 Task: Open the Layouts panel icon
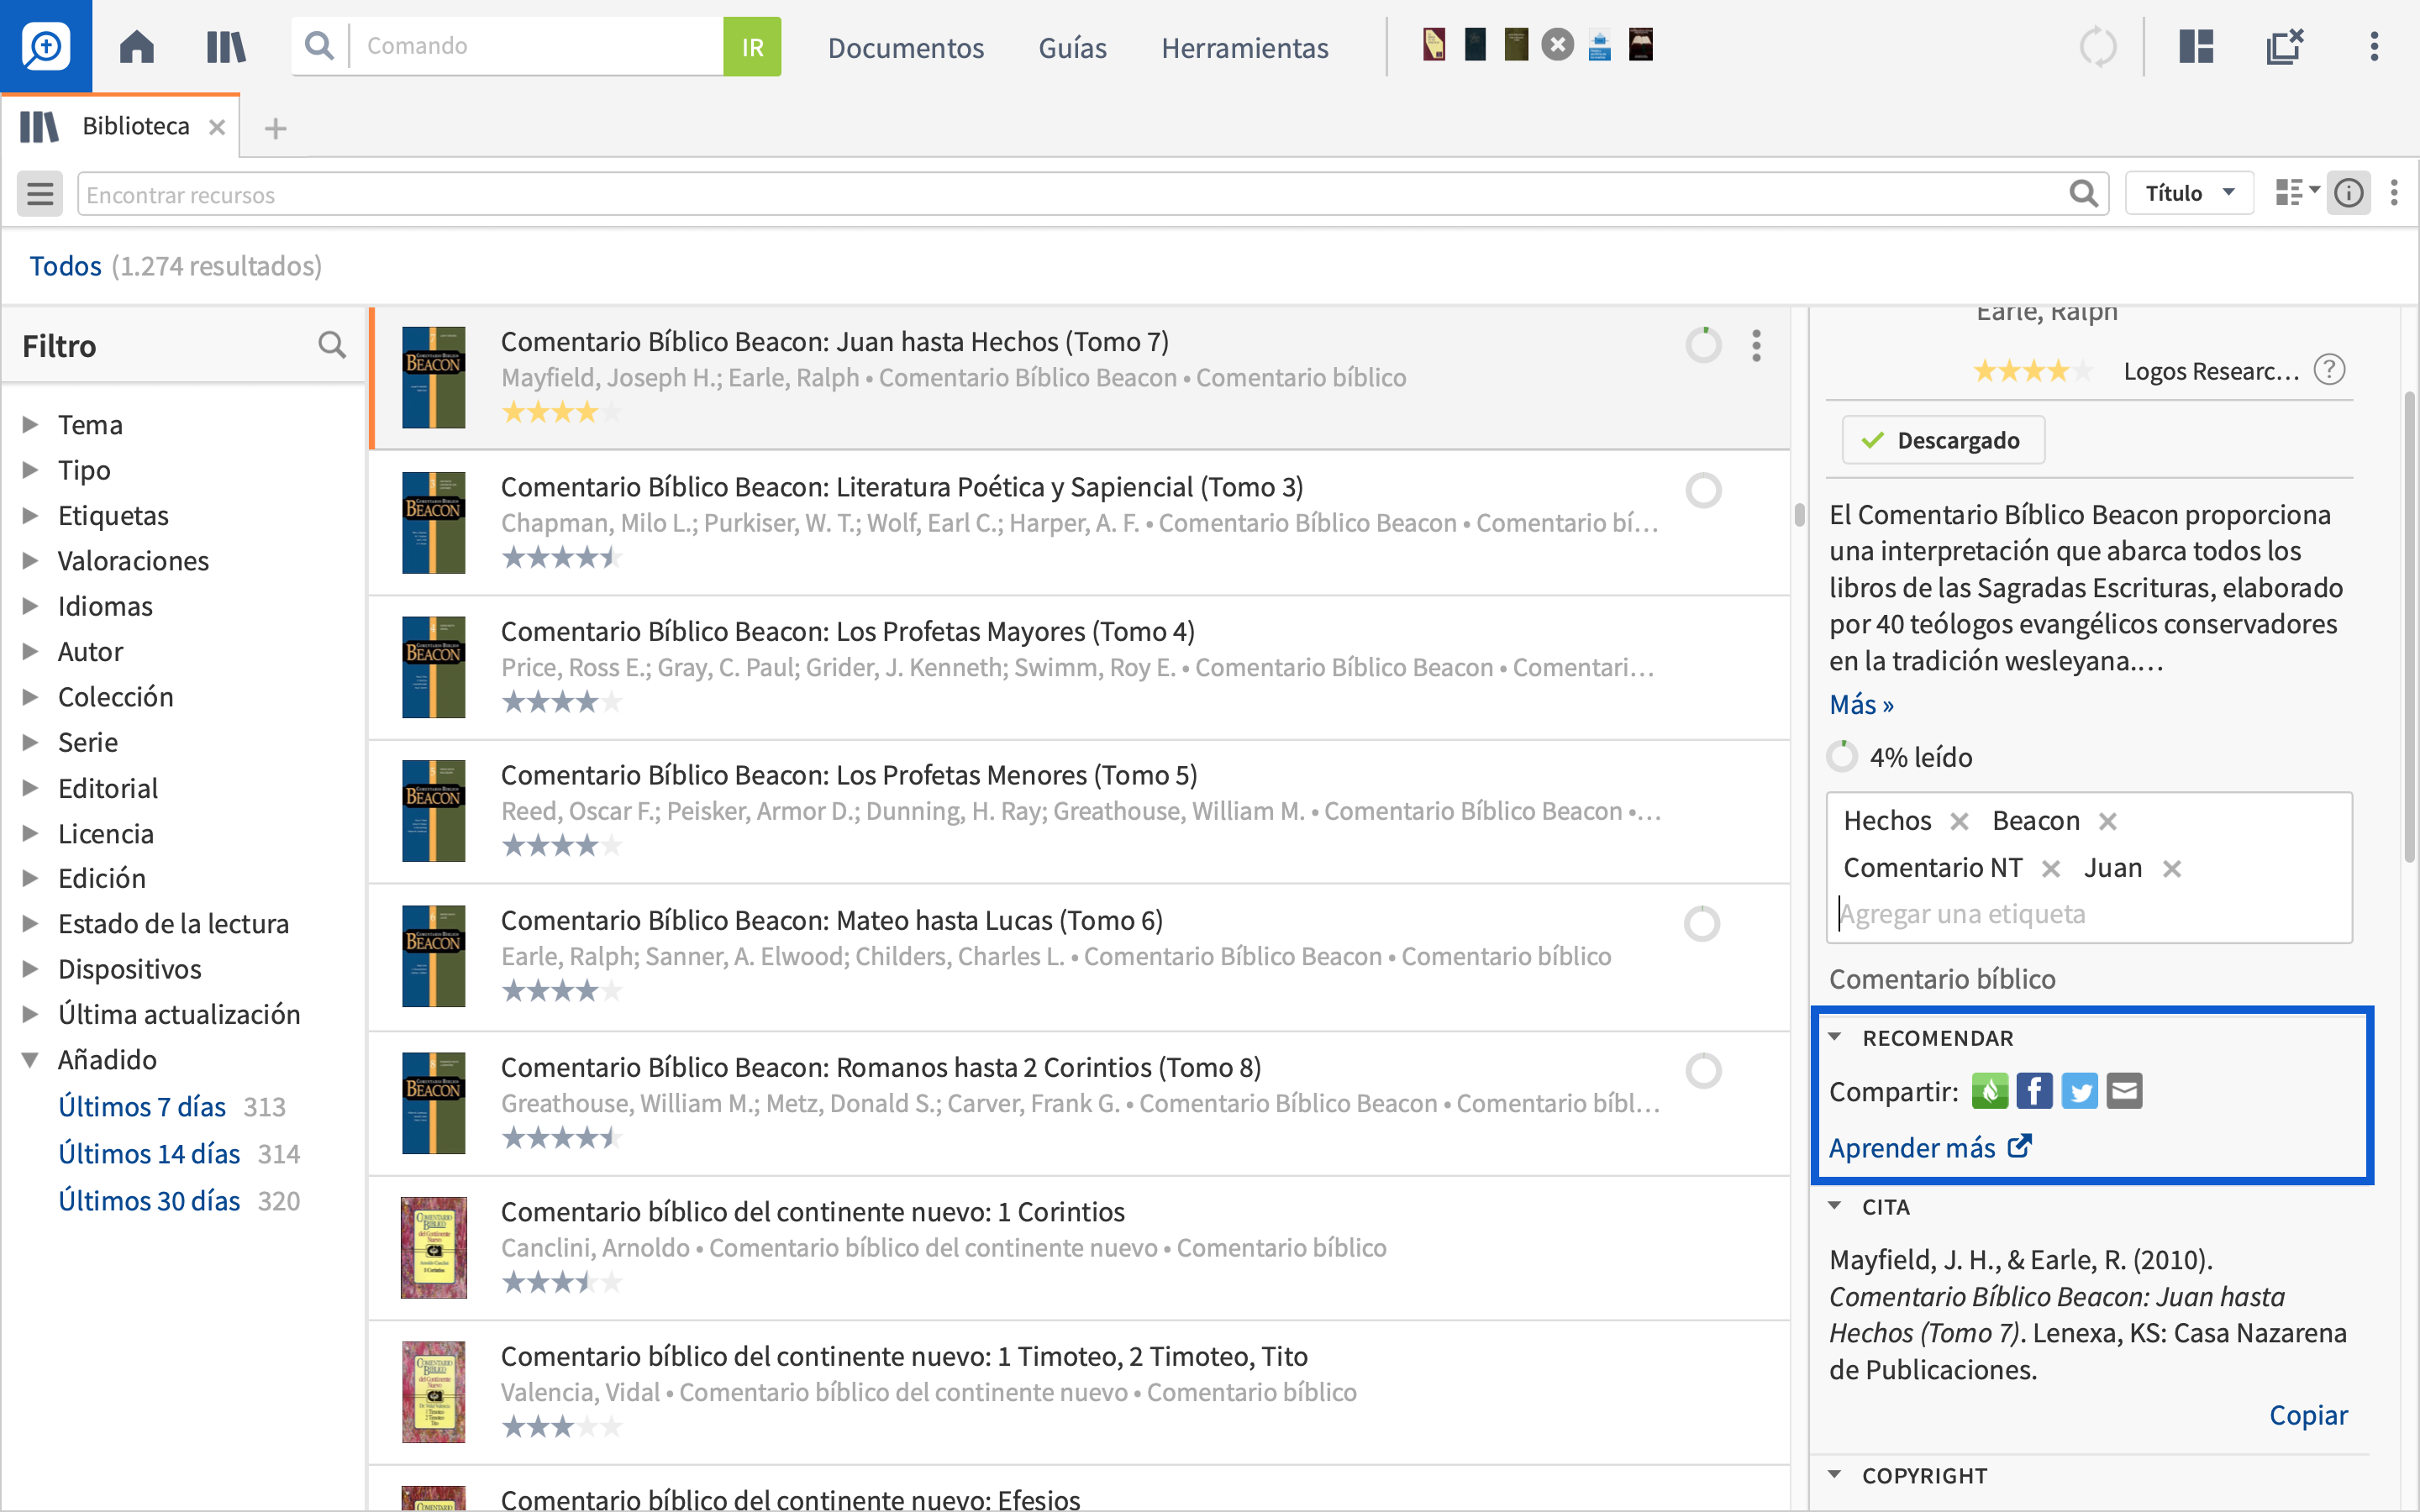[2196, 46]
